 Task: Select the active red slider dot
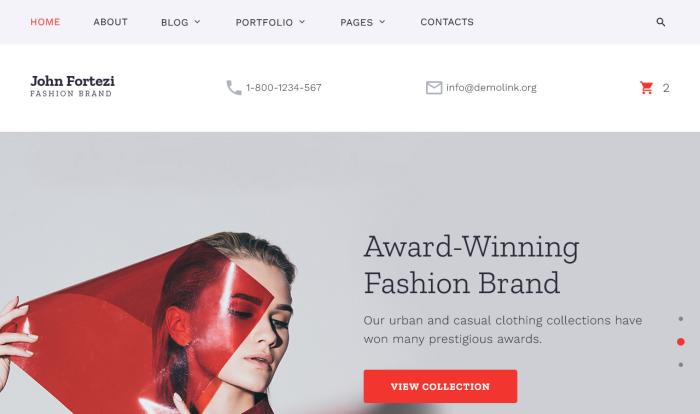tap(680, 342)
